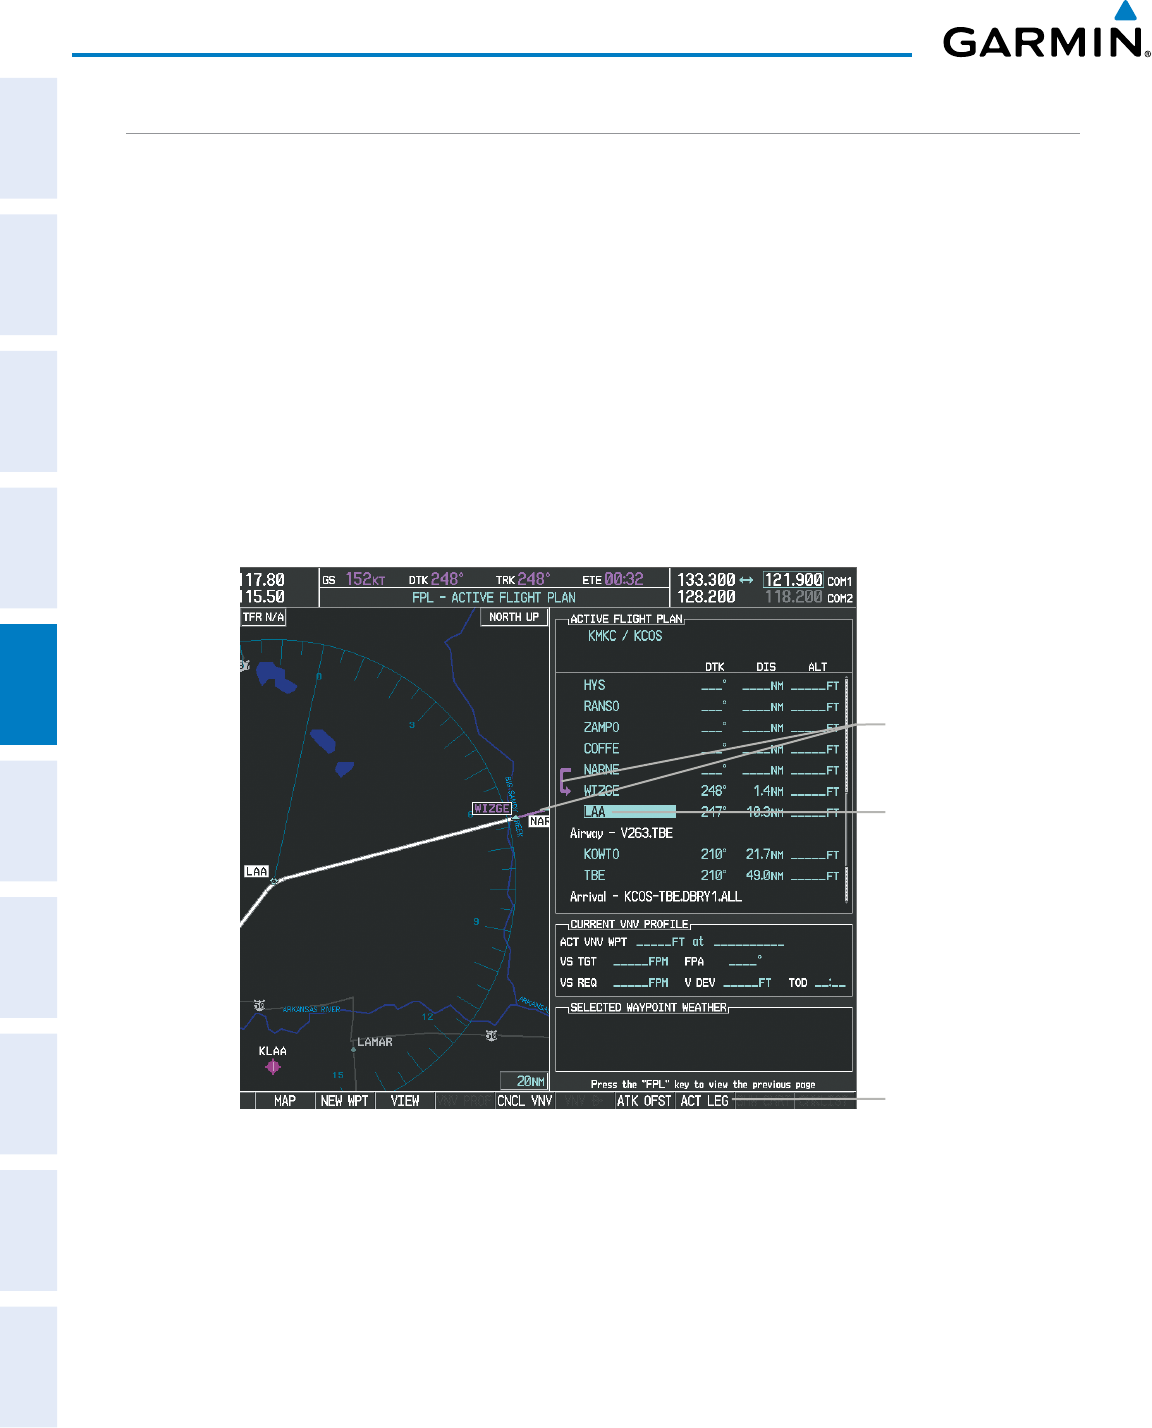1152x1428 pixels.
Task: Click the ACT VNV WPT altitude field
Action: (661, 942)
